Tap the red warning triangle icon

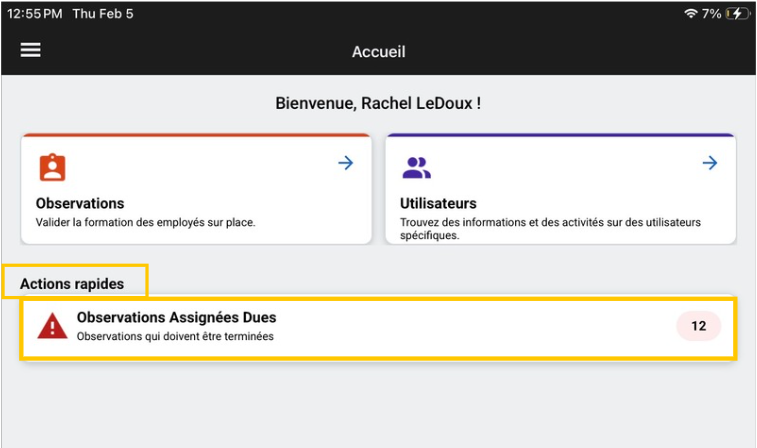click(52, 326)
